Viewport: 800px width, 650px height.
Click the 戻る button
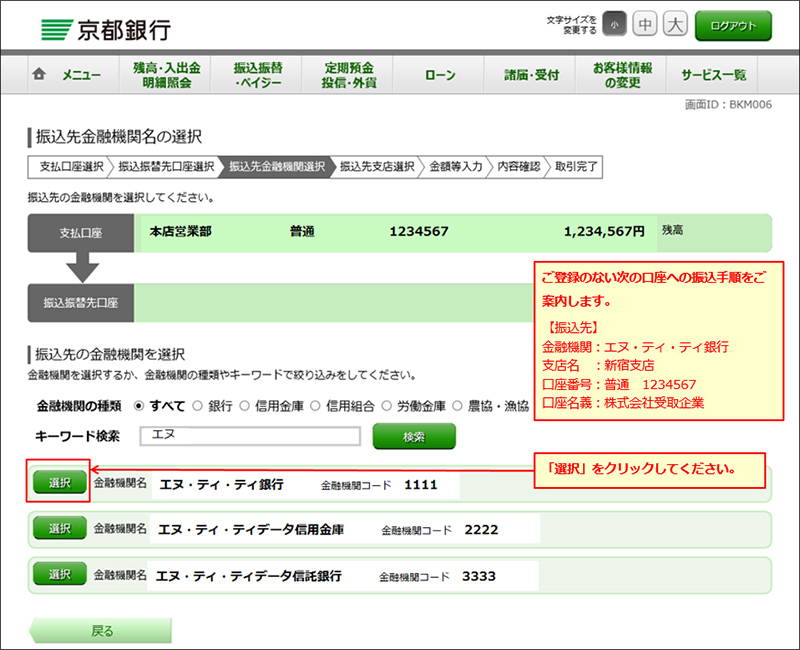[101, 631]
